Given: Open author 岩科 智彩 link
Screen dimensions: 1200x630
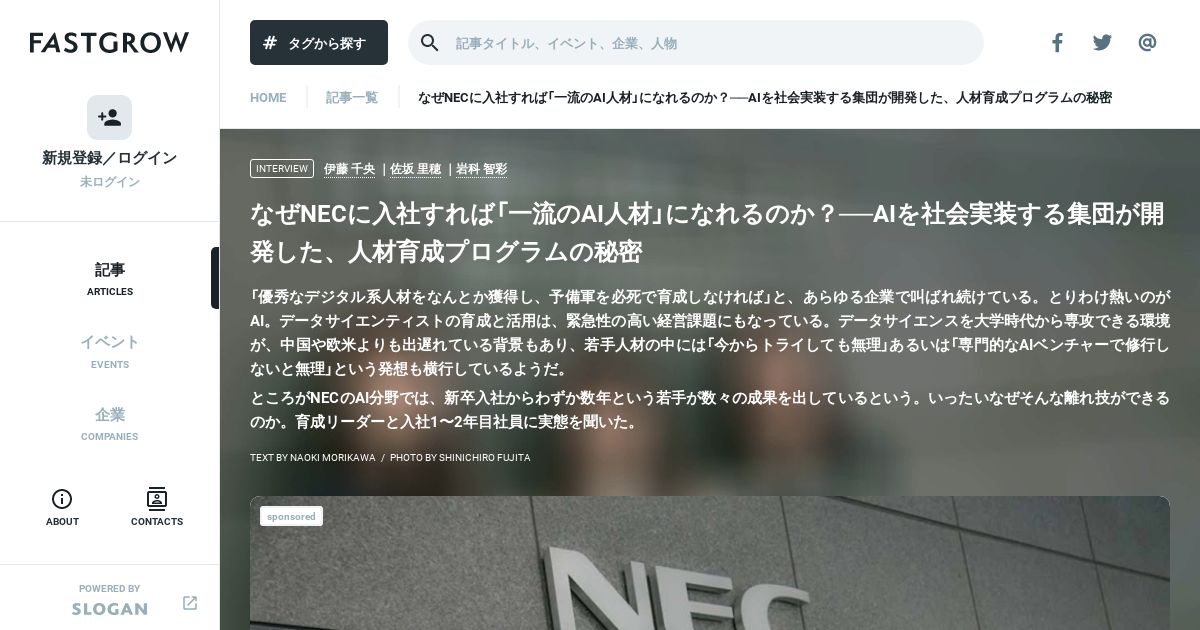Looking at the screenshot, I should [481, 169].
